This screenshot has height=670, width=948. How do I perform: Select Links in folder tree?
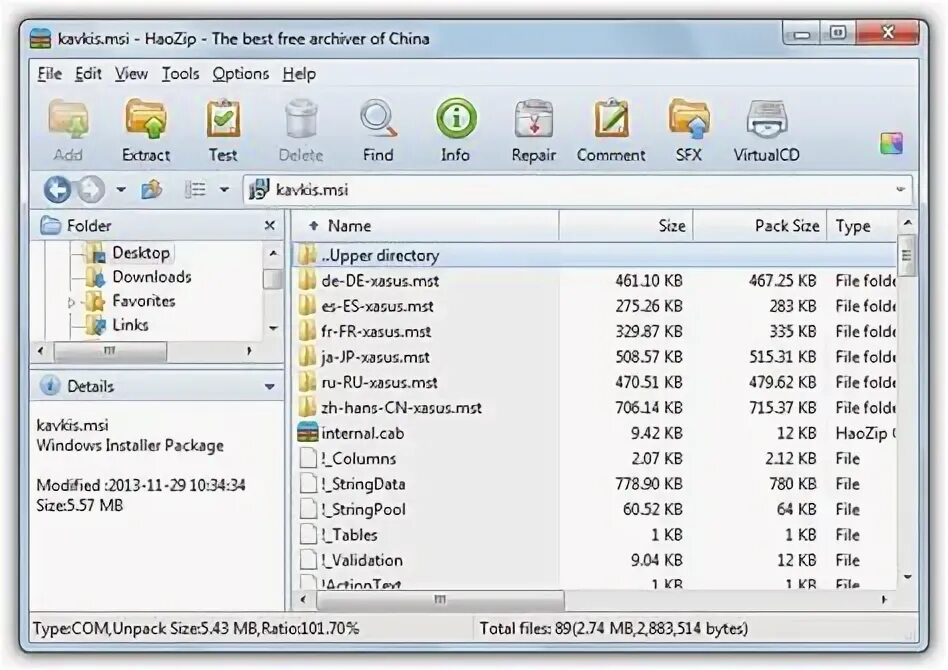[x=131, y=325]
